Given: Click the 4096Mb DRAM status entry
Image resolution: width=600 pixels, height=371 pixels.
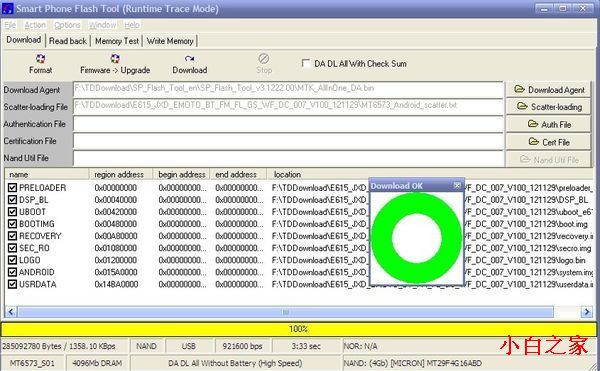Looking at the screenshot, I should click(97, 363).
